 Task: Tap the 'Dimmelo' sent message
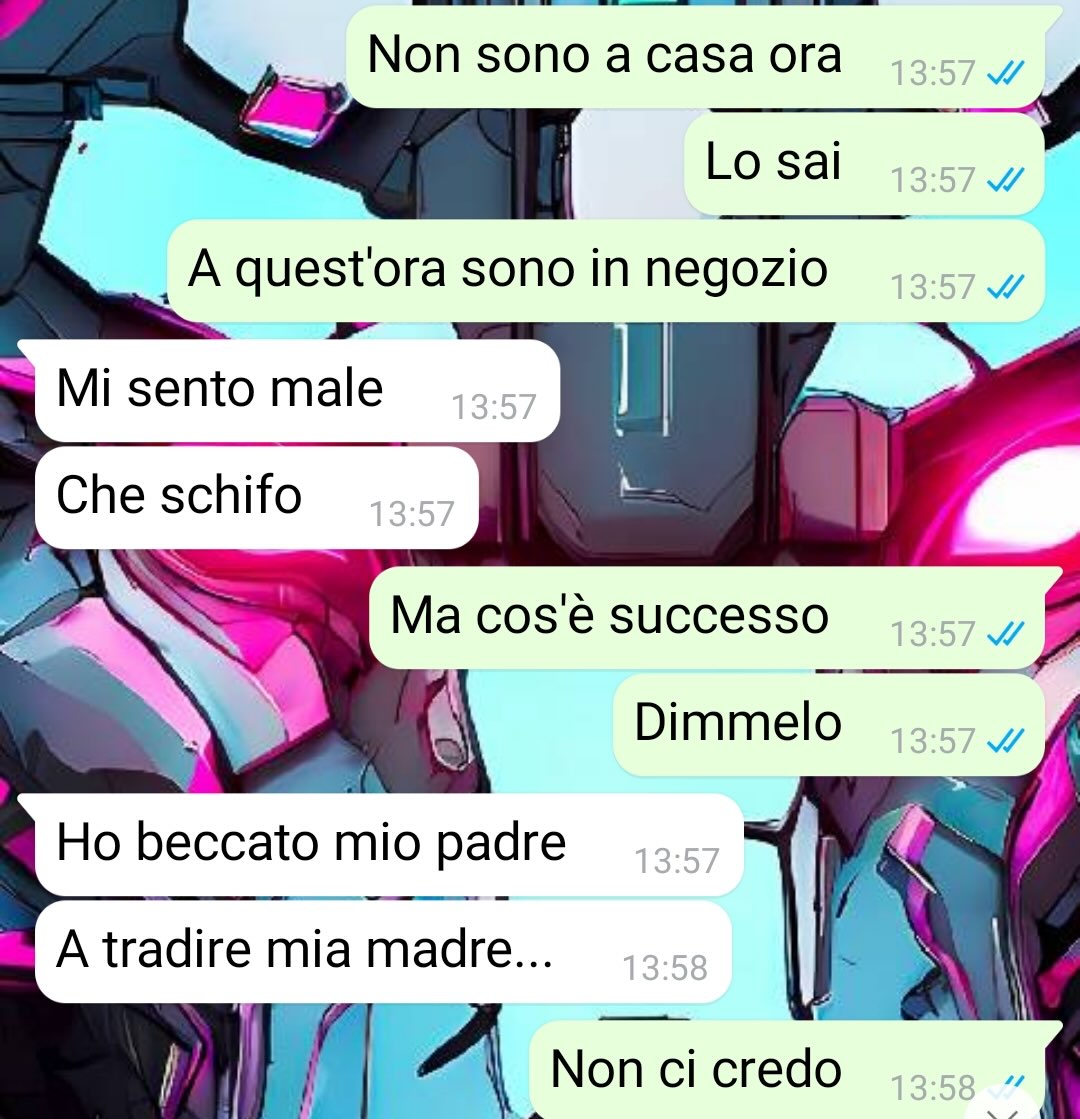click(829, 725)
